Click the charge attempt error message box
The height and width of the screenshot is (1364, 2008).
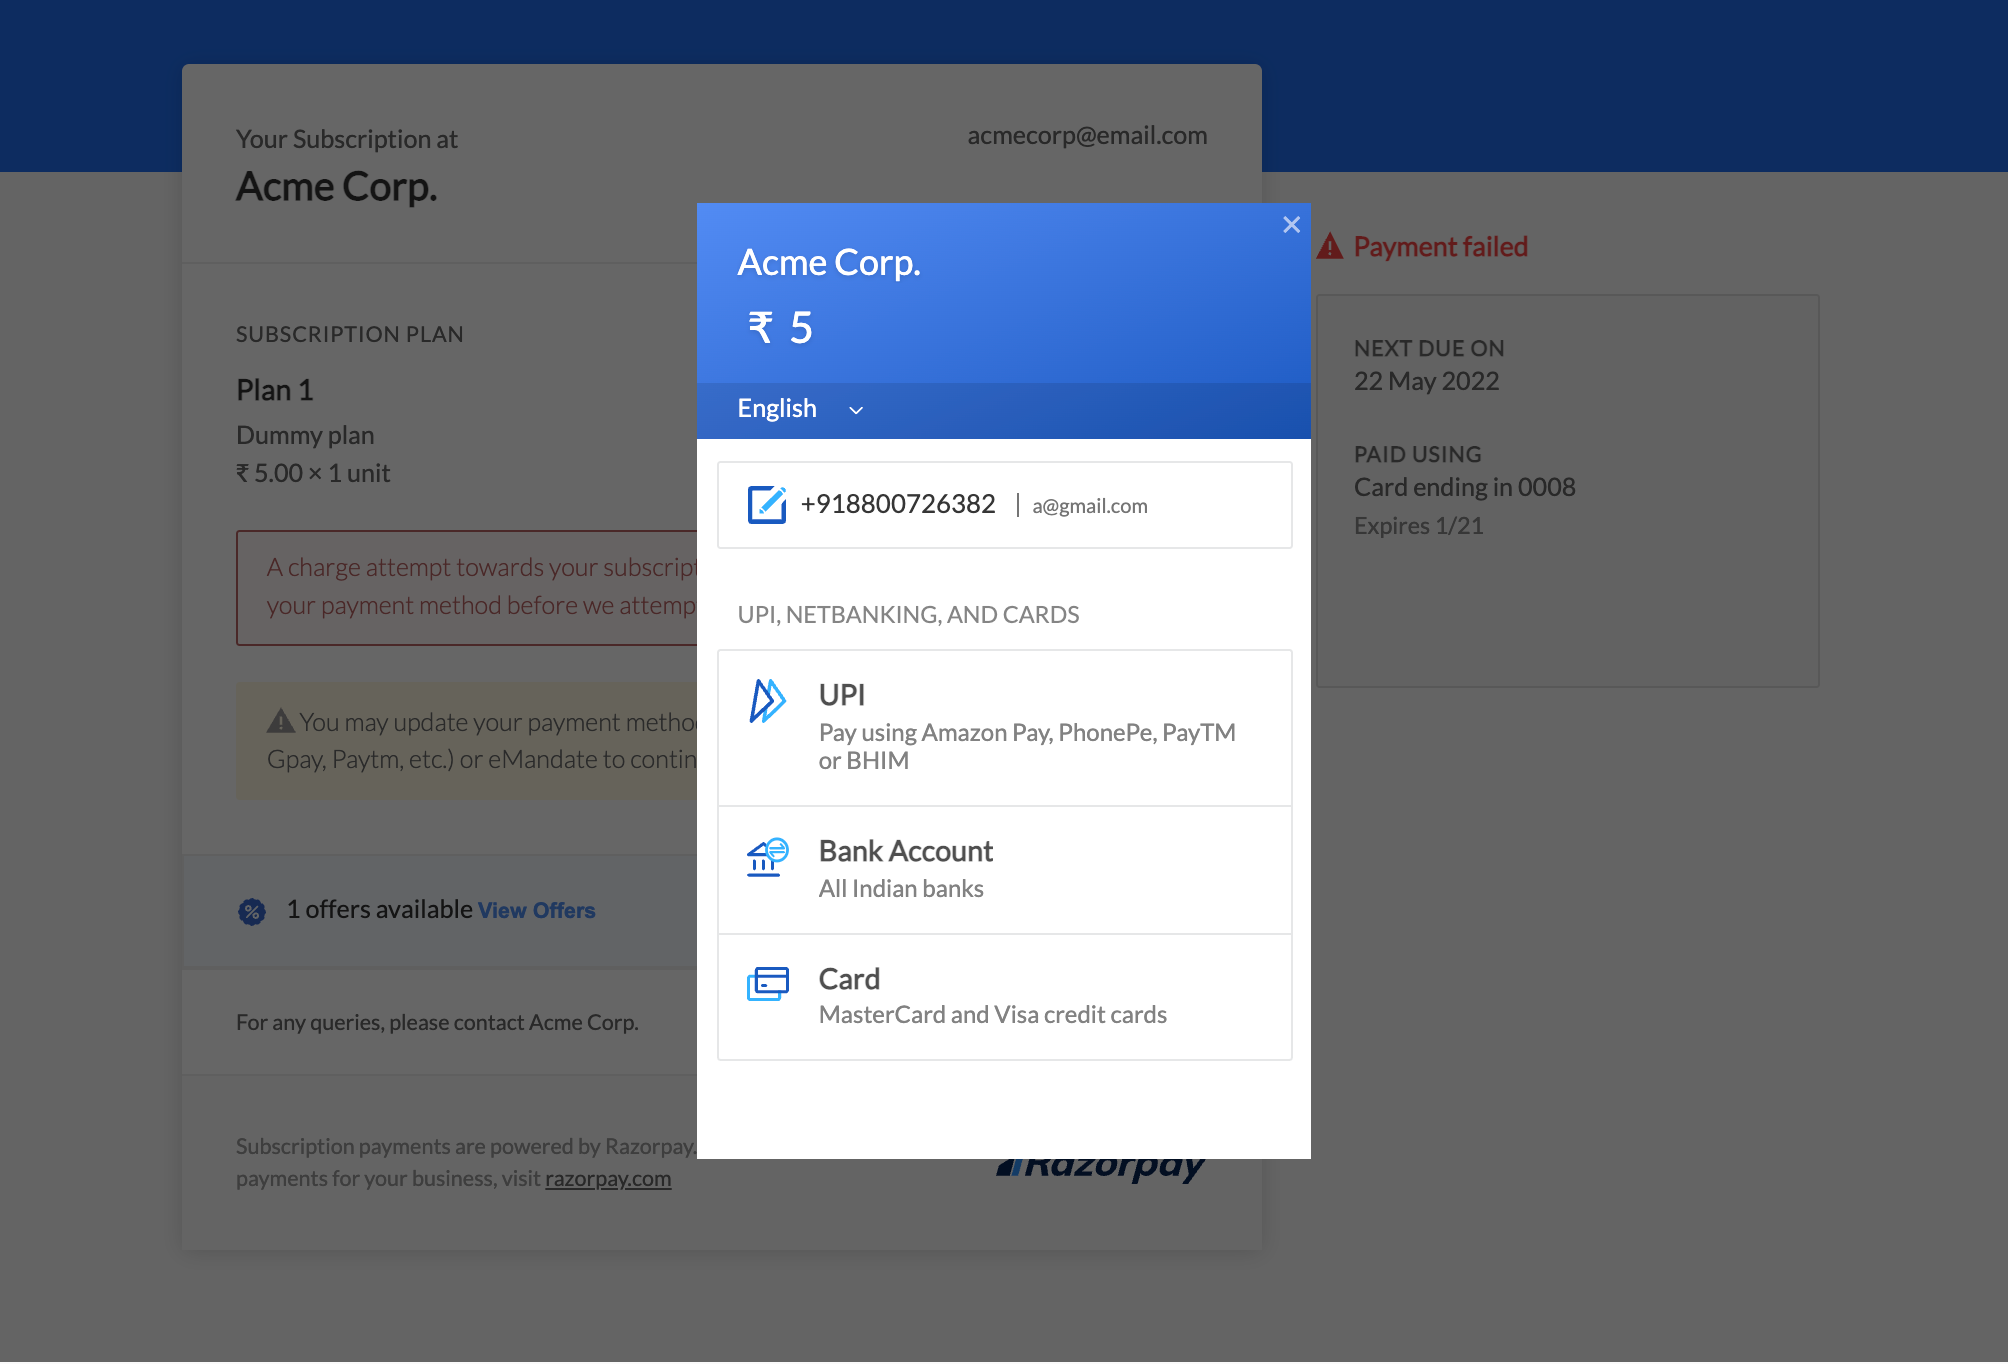coord(467,588)
